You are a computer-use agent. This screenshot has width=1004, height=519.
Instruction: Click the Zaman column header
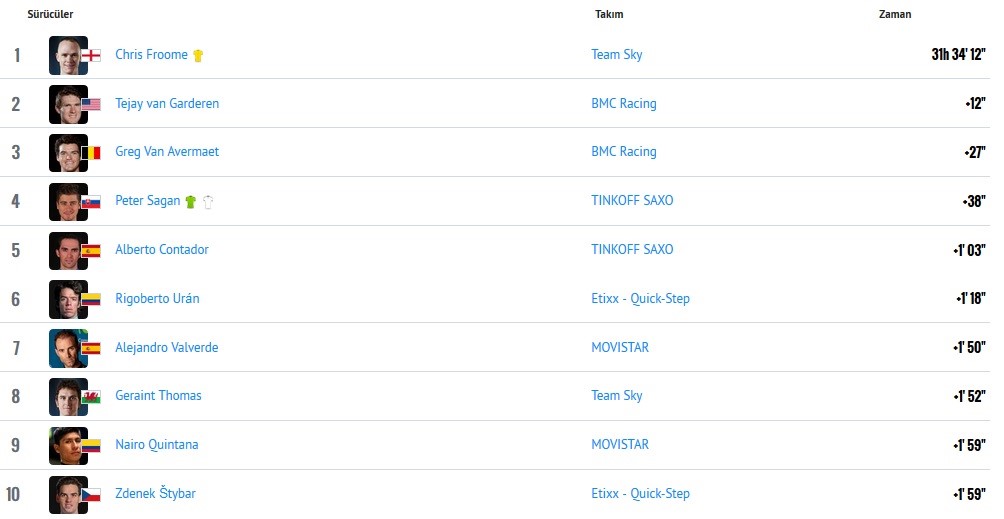pos(895,15)
